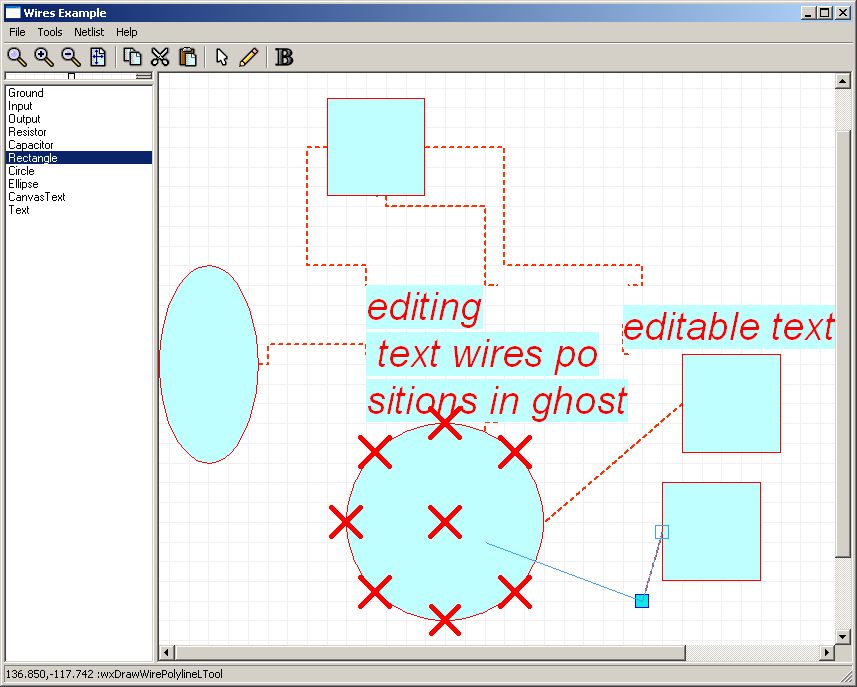Image resolution: width=857 pixels, height=687 pixels.
Task: Open the Tools menu
Action: tap(50, 32)
